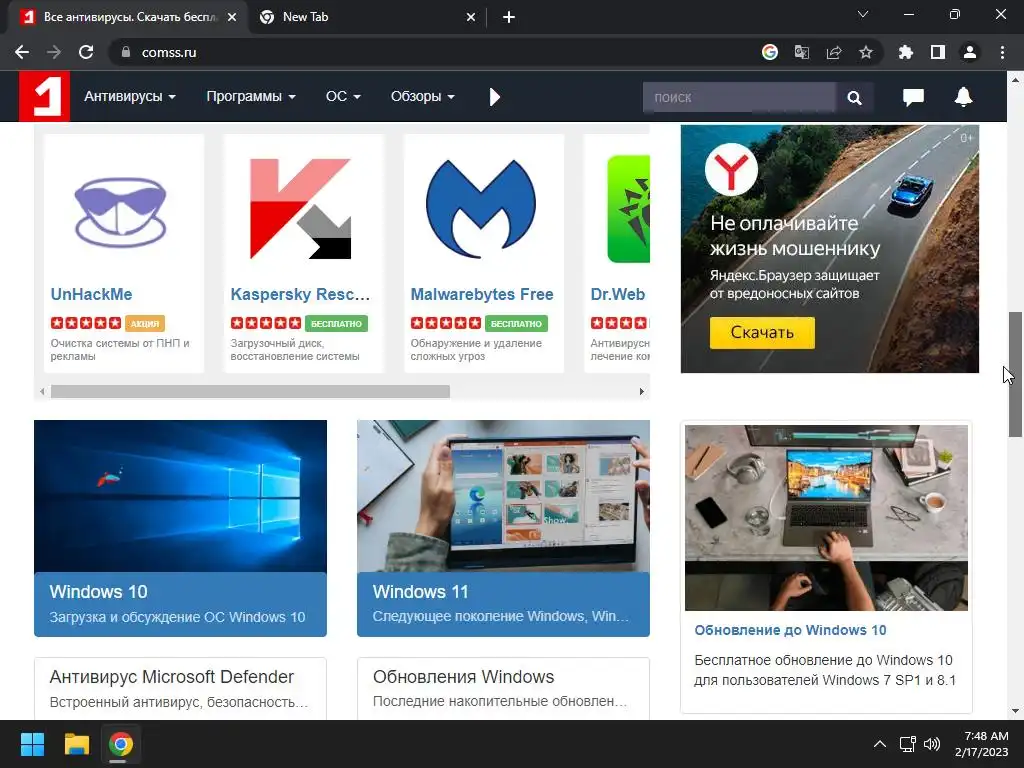Click carousel scroll right arrow
The width and height of the screenshot is (1024, 768).
(x=641, y=392)
